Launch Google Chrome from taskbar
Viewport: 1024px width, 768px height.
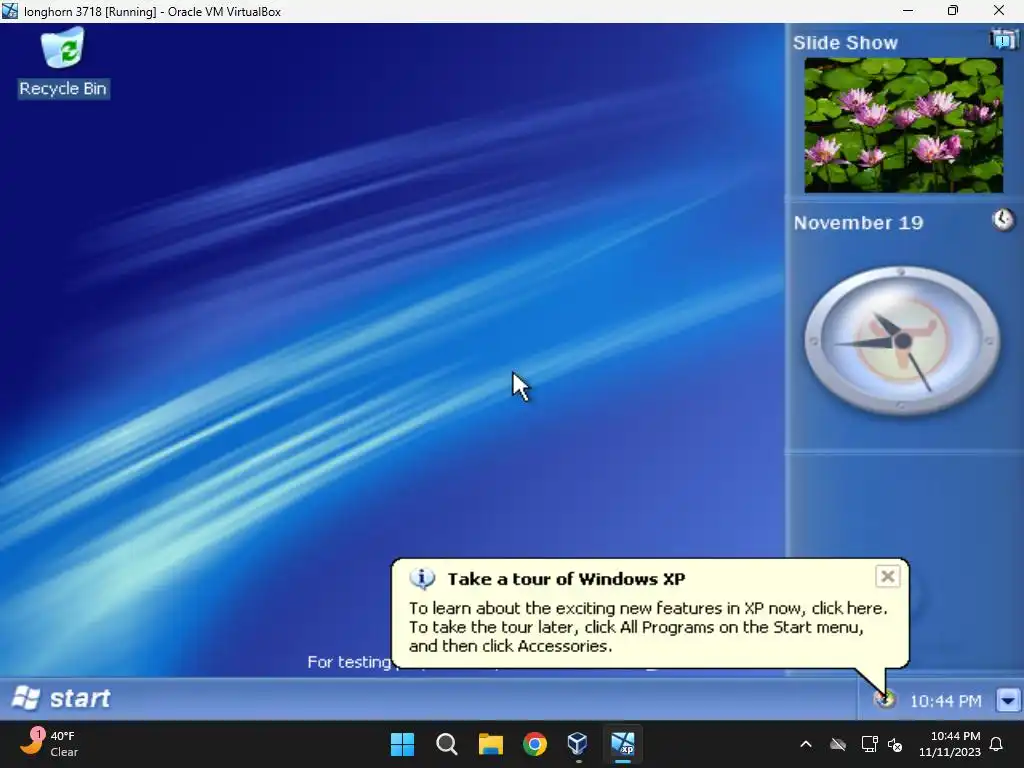pos(535,744)
